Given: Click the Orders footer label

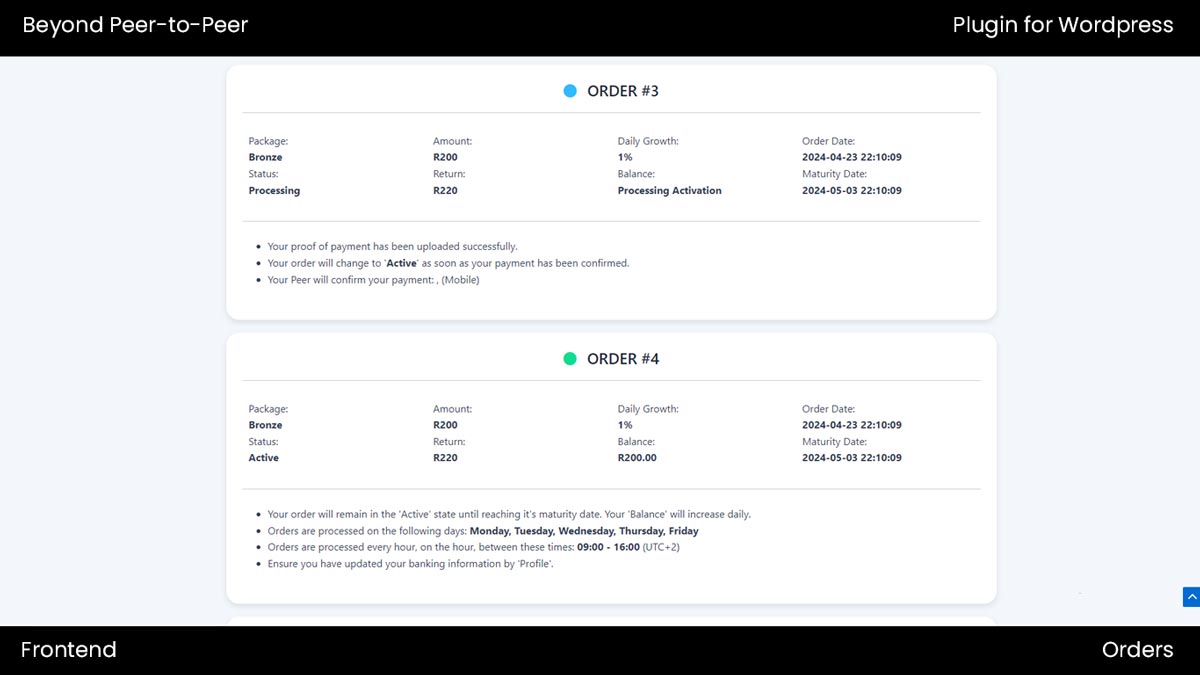Looking at the screenshot, I should pyautogui.click(x=1137, y=649).
